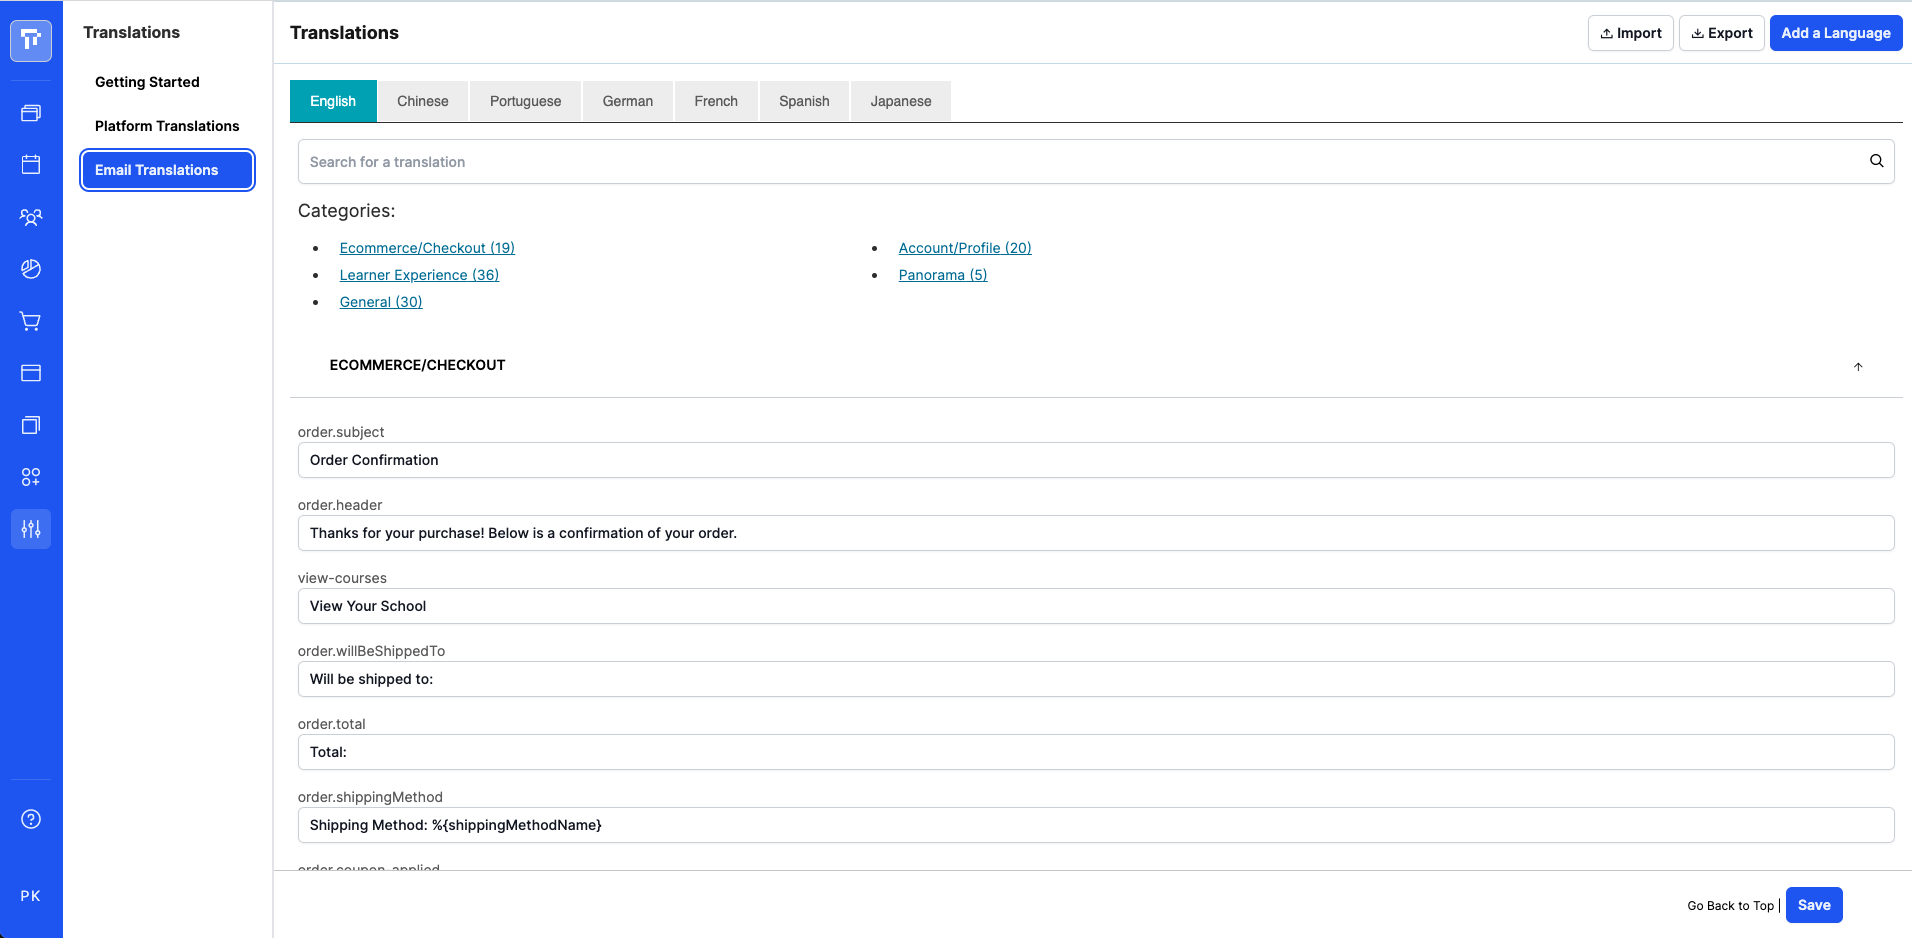Jump to Ecommerce/Checkout (19) category
Viewport: 1912px width, 938px height.
(x=427, y=248)
